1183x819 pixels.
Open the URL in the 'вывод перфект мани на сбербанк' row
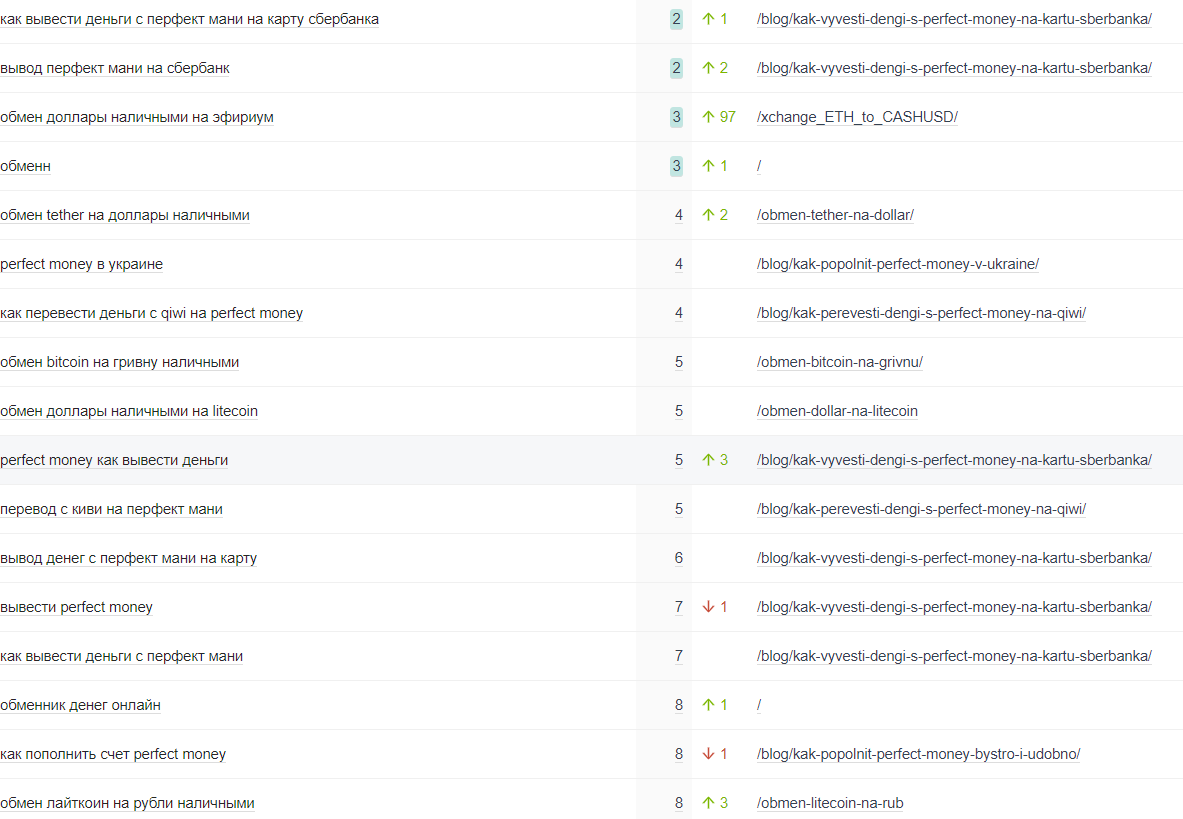pos(954,68)
